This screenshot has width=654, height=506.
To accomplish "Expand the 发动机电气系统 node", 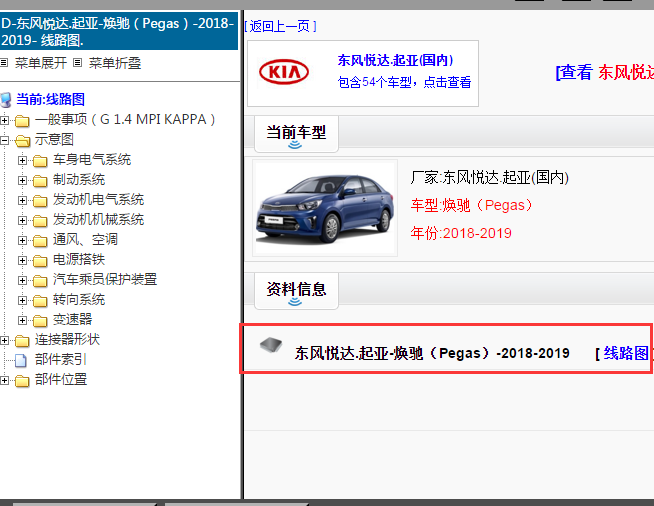I will tap(23, 201).
